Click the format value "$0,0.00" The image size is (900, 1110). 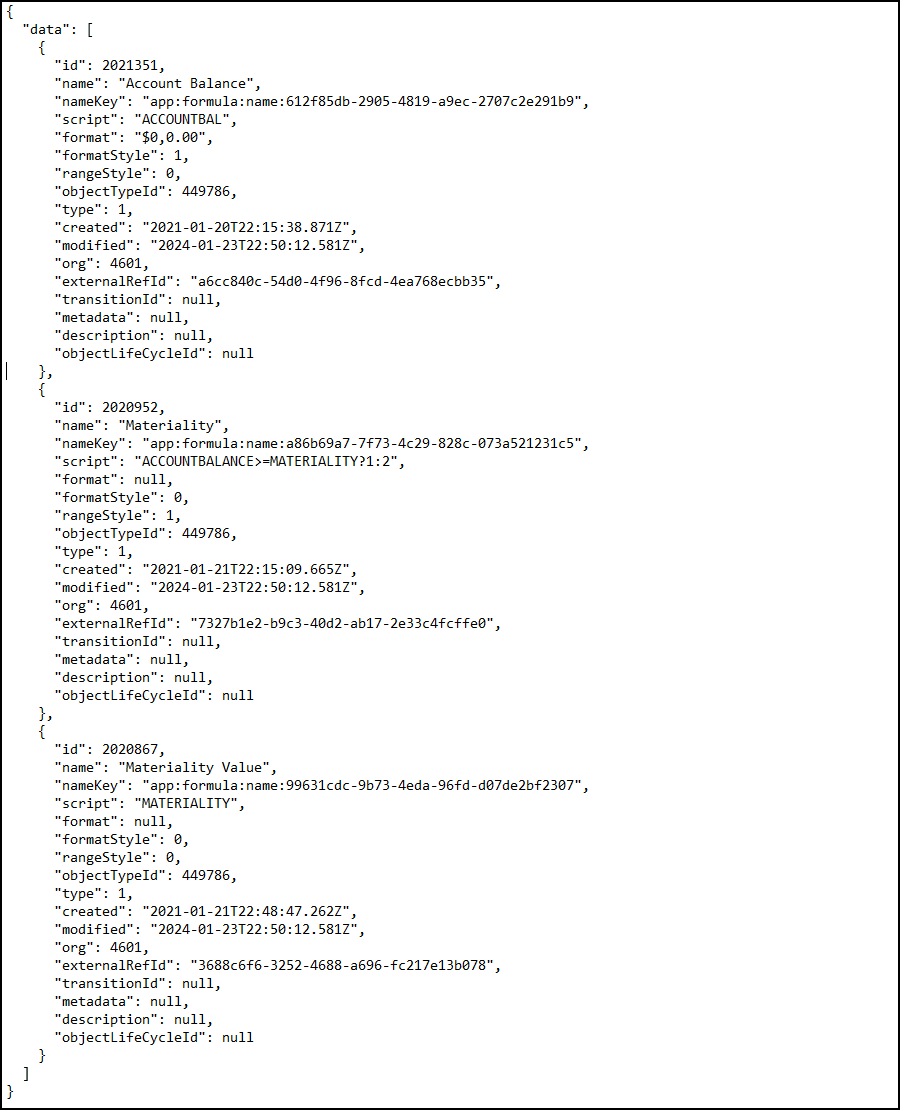coord(170,137)
